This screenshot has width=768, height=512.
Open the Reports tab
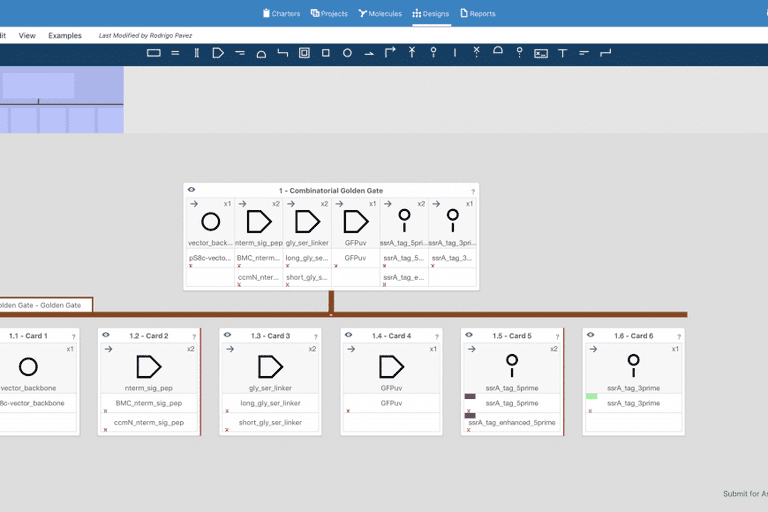pyautogui.click(x=477, y=14)
